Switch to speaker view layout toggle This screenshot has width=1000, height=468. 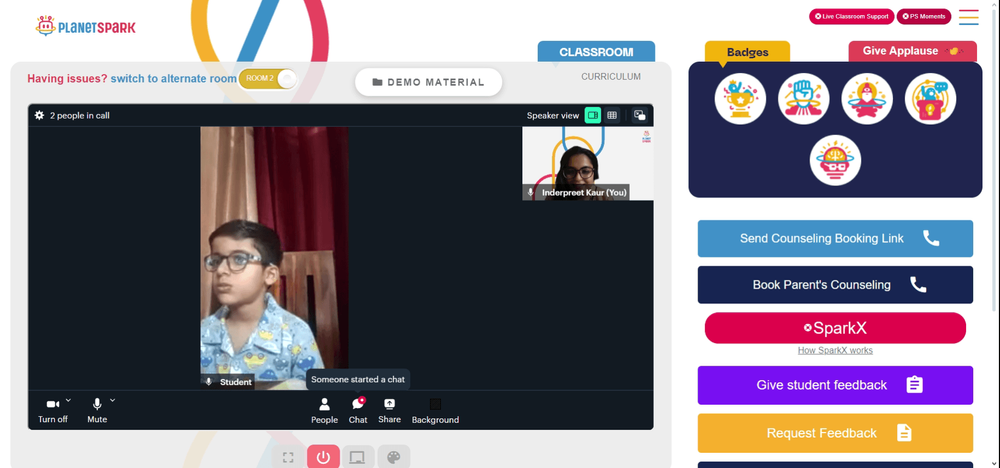pyautogui.click(x=592, y=115)
